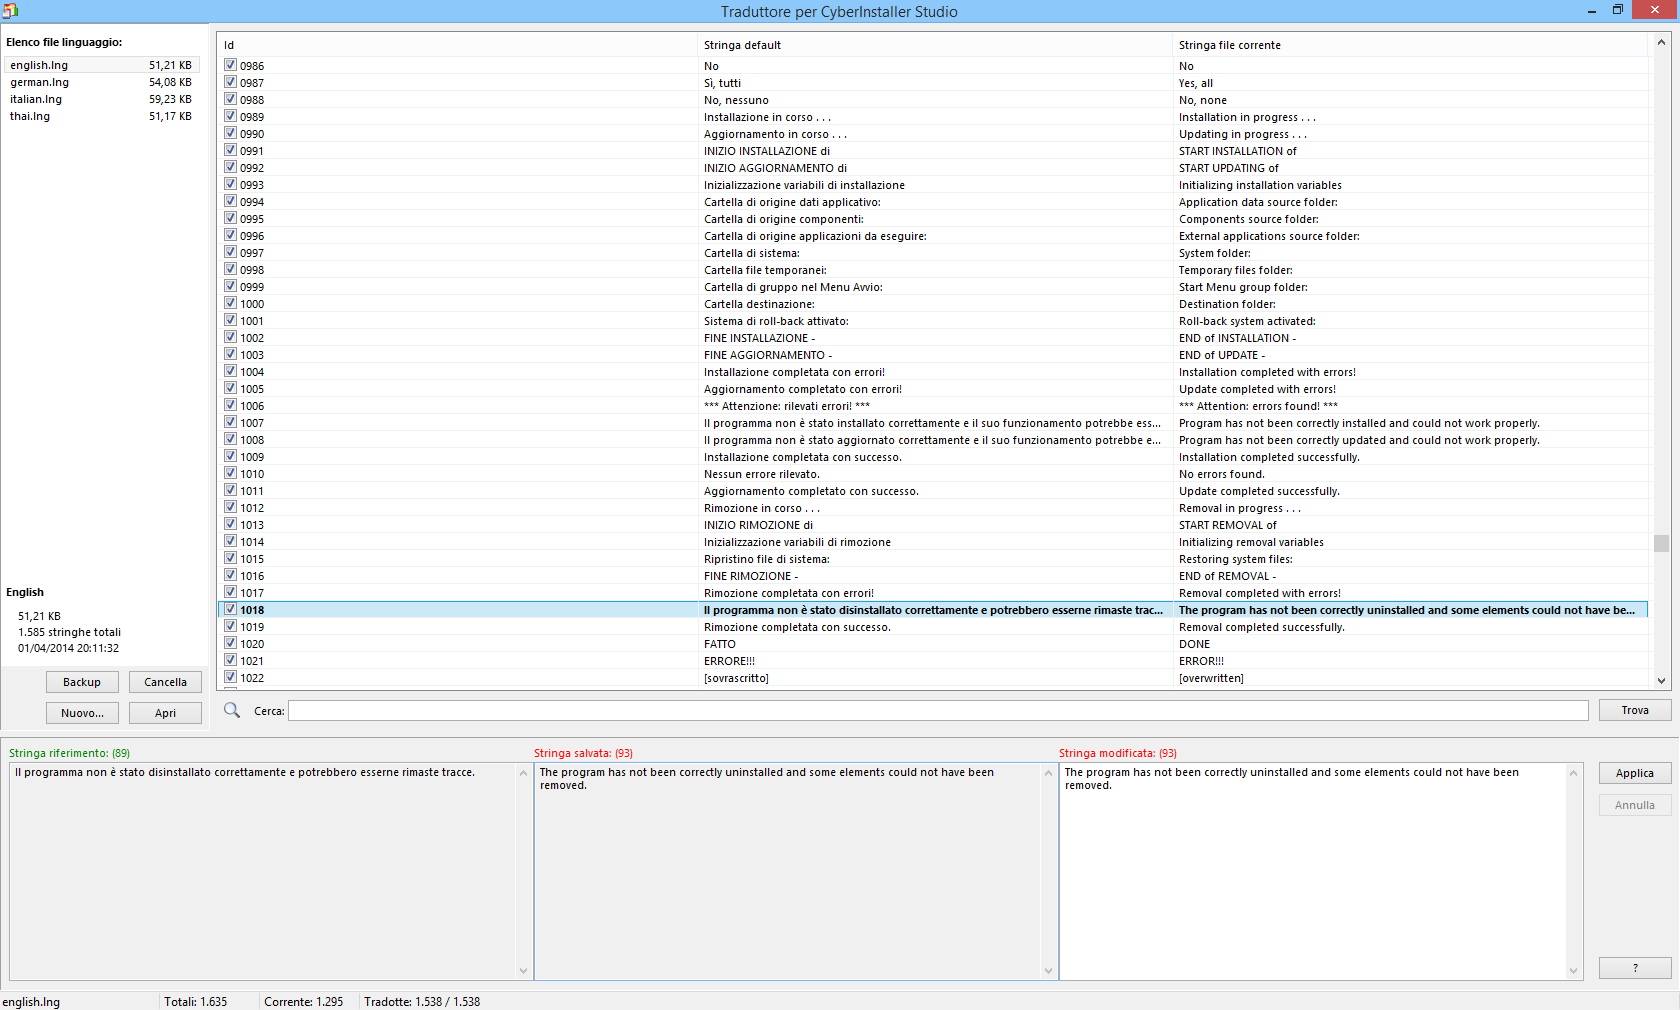Click down arrow of Stringa modificata scrollbar
The image size is (1680, 1010).
tap(1573, 971)
